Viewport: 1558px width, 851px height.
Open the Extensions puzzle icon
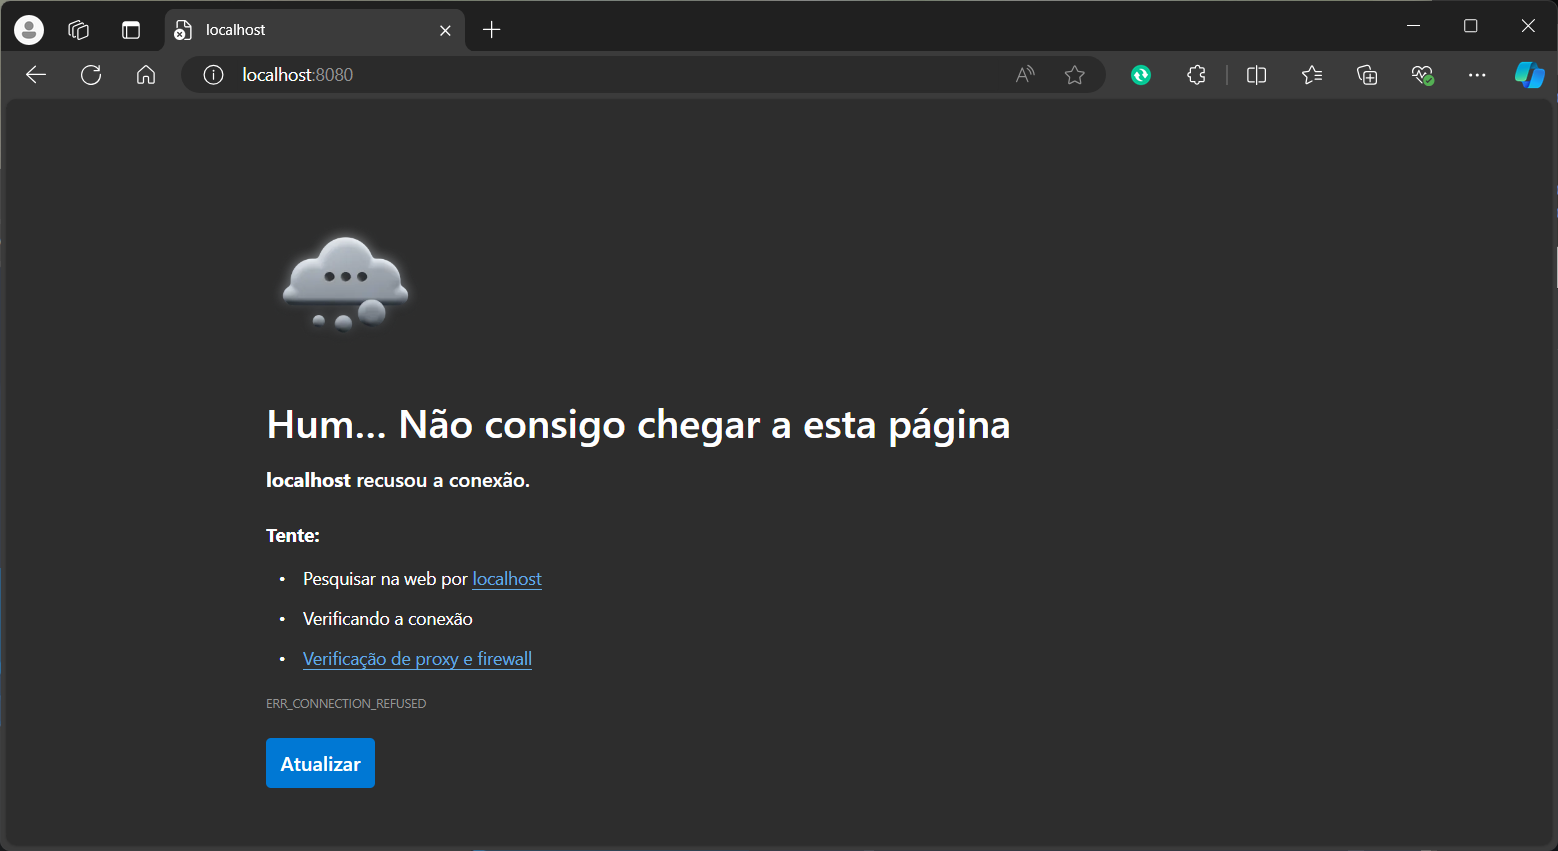pos(1196,75)
